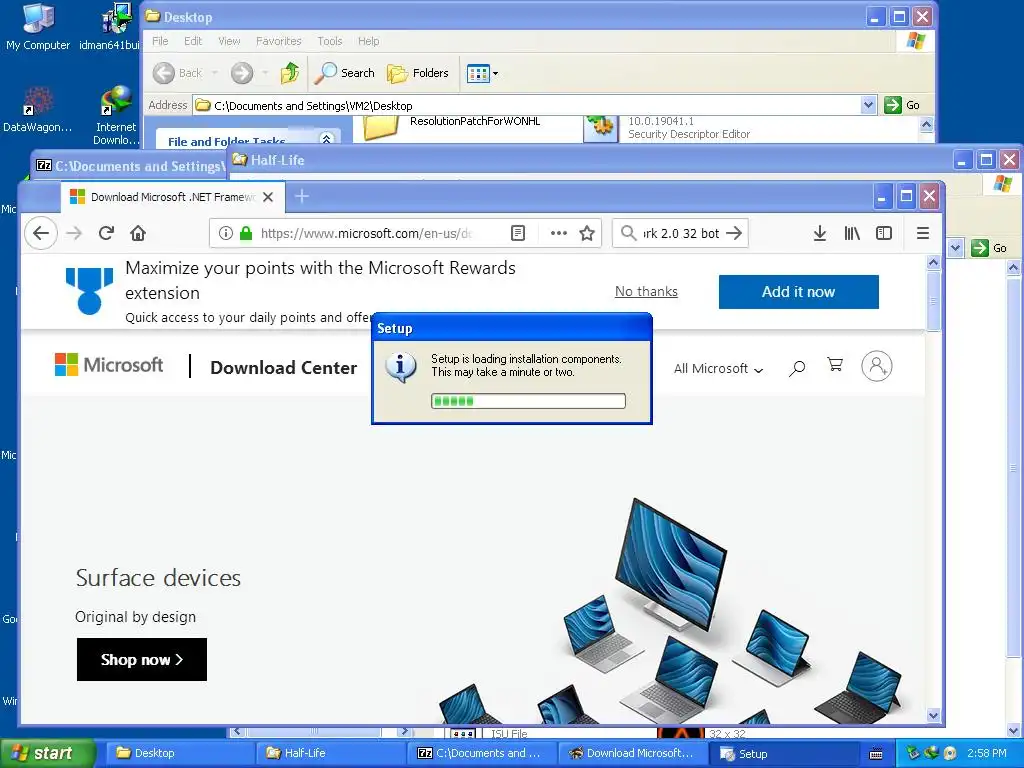Show site information icon in address bar
The image size is (1024, 768).
point(225,233)
